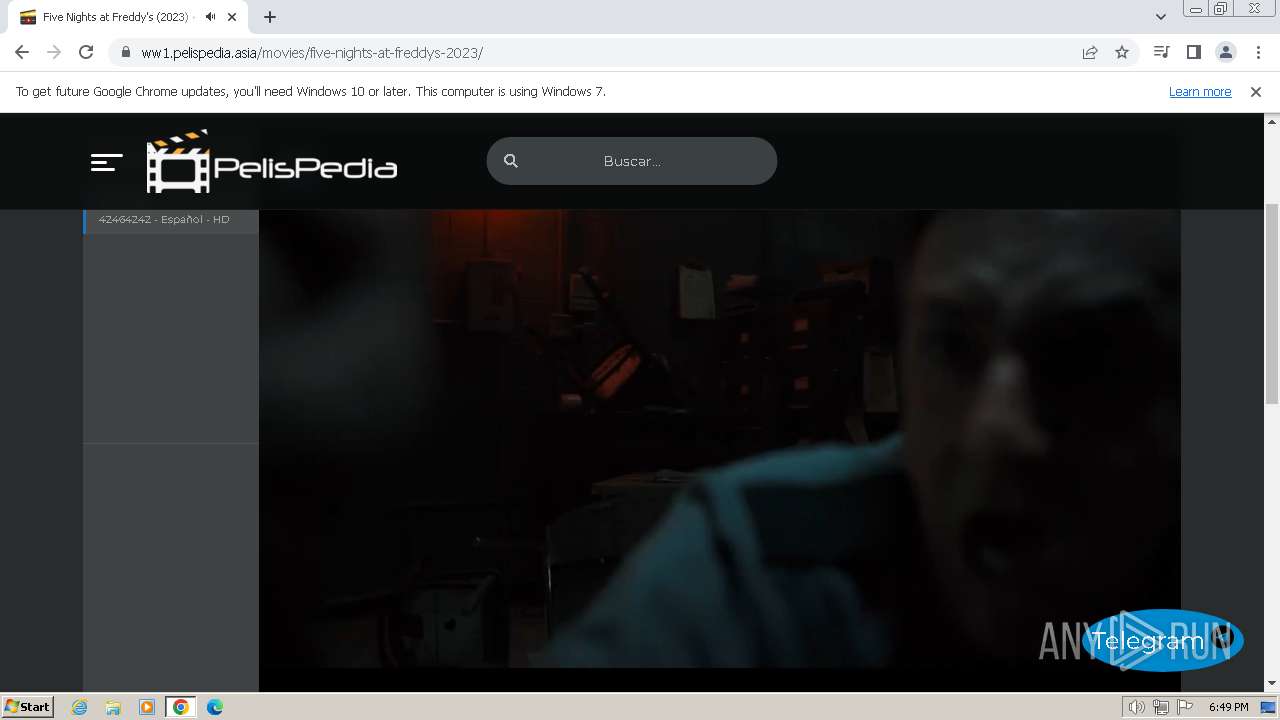This screenshot has height=720, width=1280.
Task: Open the Action Center flag icon
Action: [x=1185, y=707]
